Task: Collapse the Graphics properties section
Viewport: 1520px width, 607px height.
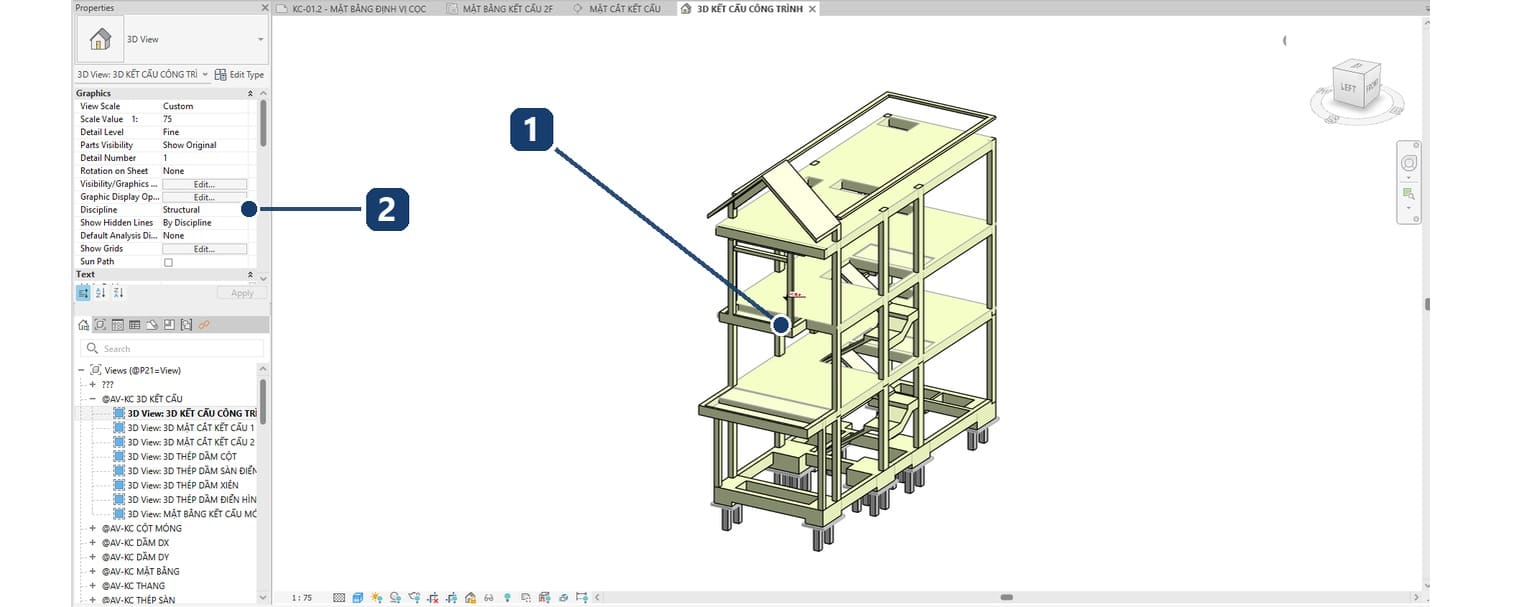Action: pyautogui.click(x=250, y=93)
